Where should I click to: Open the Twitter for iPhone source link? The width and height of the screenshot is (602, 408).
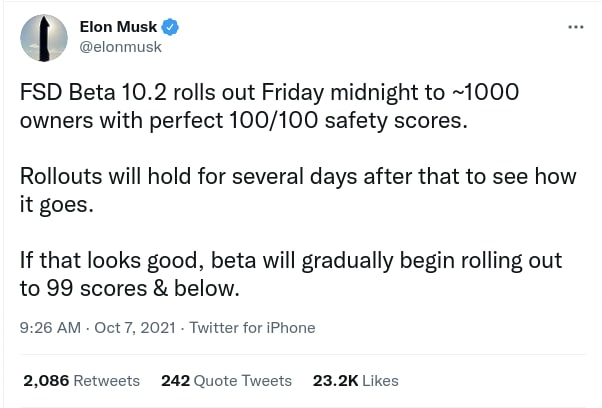pyautogui.click(x=252, y=328)
